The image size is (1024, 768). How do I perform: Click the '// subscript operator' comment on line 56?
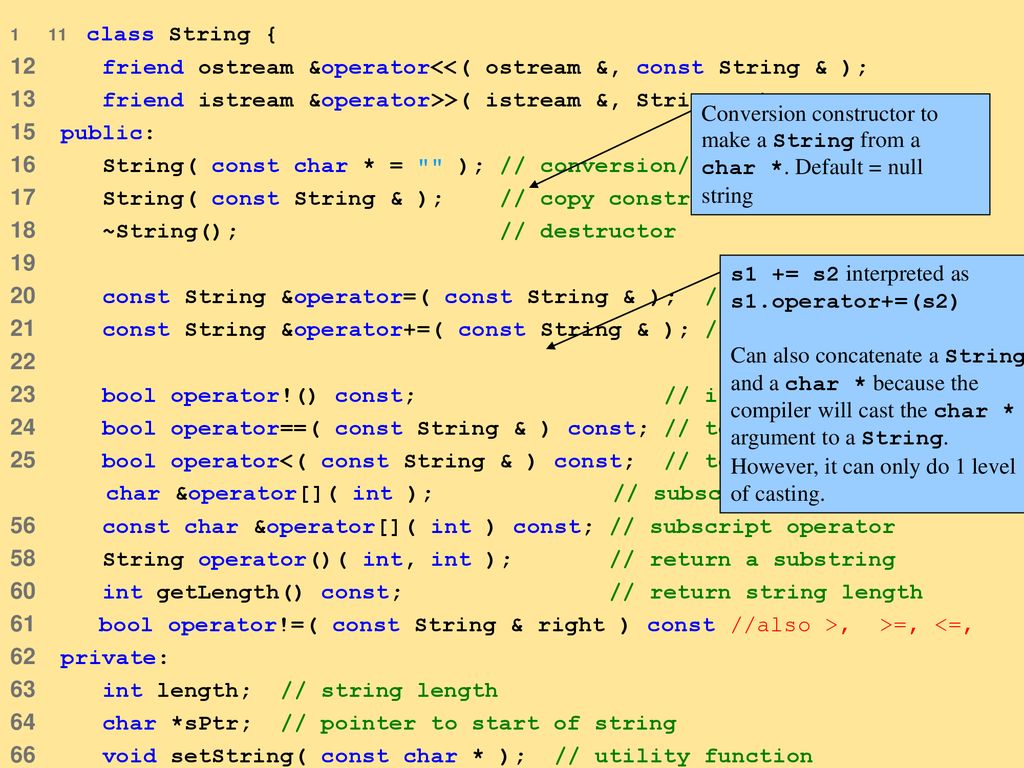(752, 527)
